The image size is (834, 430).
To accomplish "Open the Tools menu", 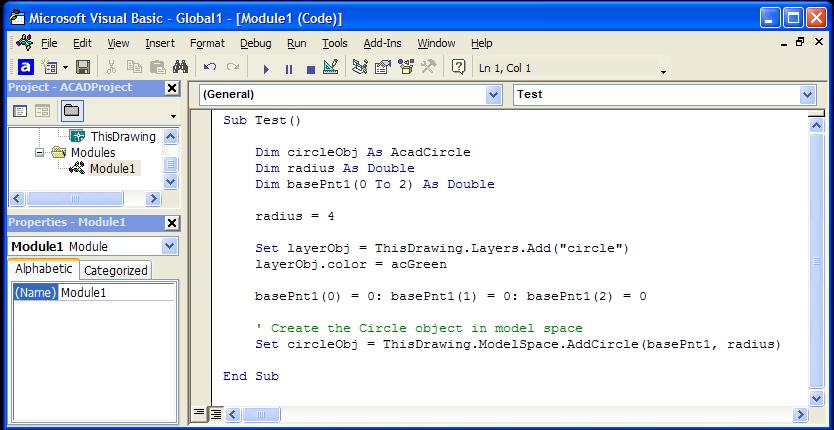I will [x=335, y=44].
